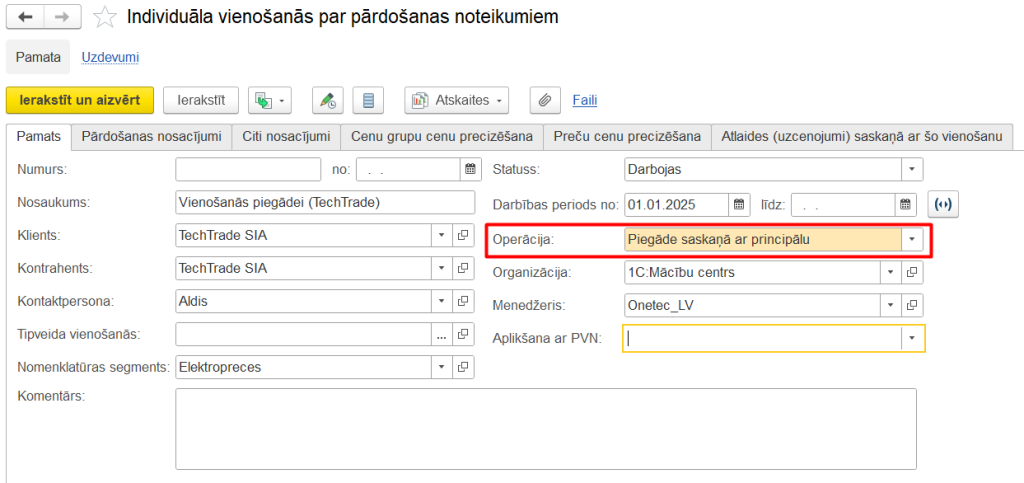This screenshot has width=1024, height=483.
Task: Expand the Aplikšana ar PVN dropdown
Action: [x=912, y=339]
